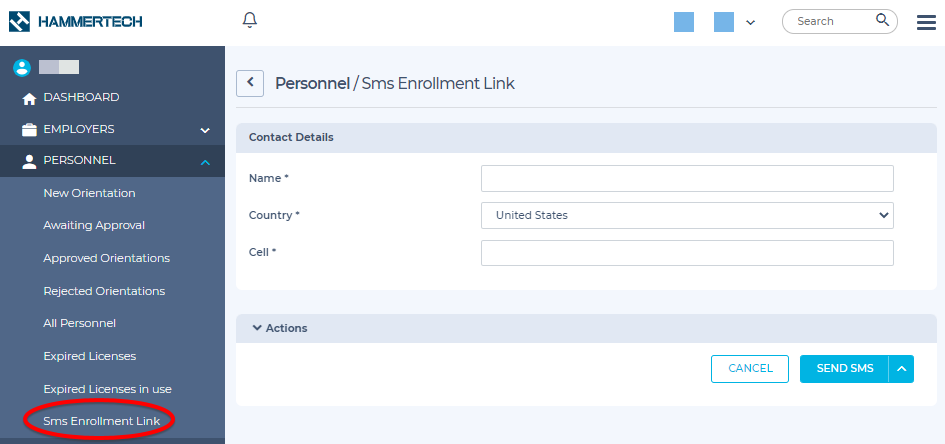
Task: Open the hamburger menu icon
Action: [x=926, y=22]
